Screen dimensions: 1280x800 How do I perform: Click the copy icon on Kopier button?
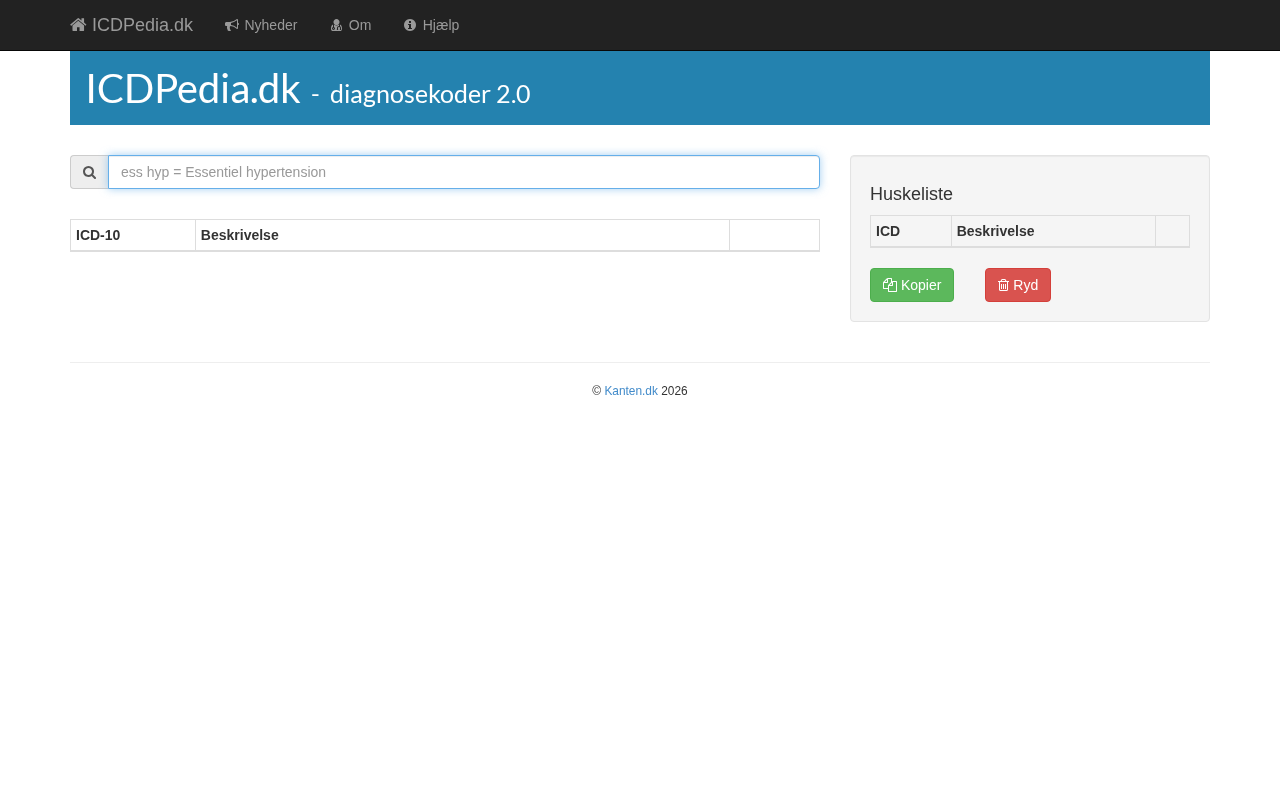click(x=890, y=285)
